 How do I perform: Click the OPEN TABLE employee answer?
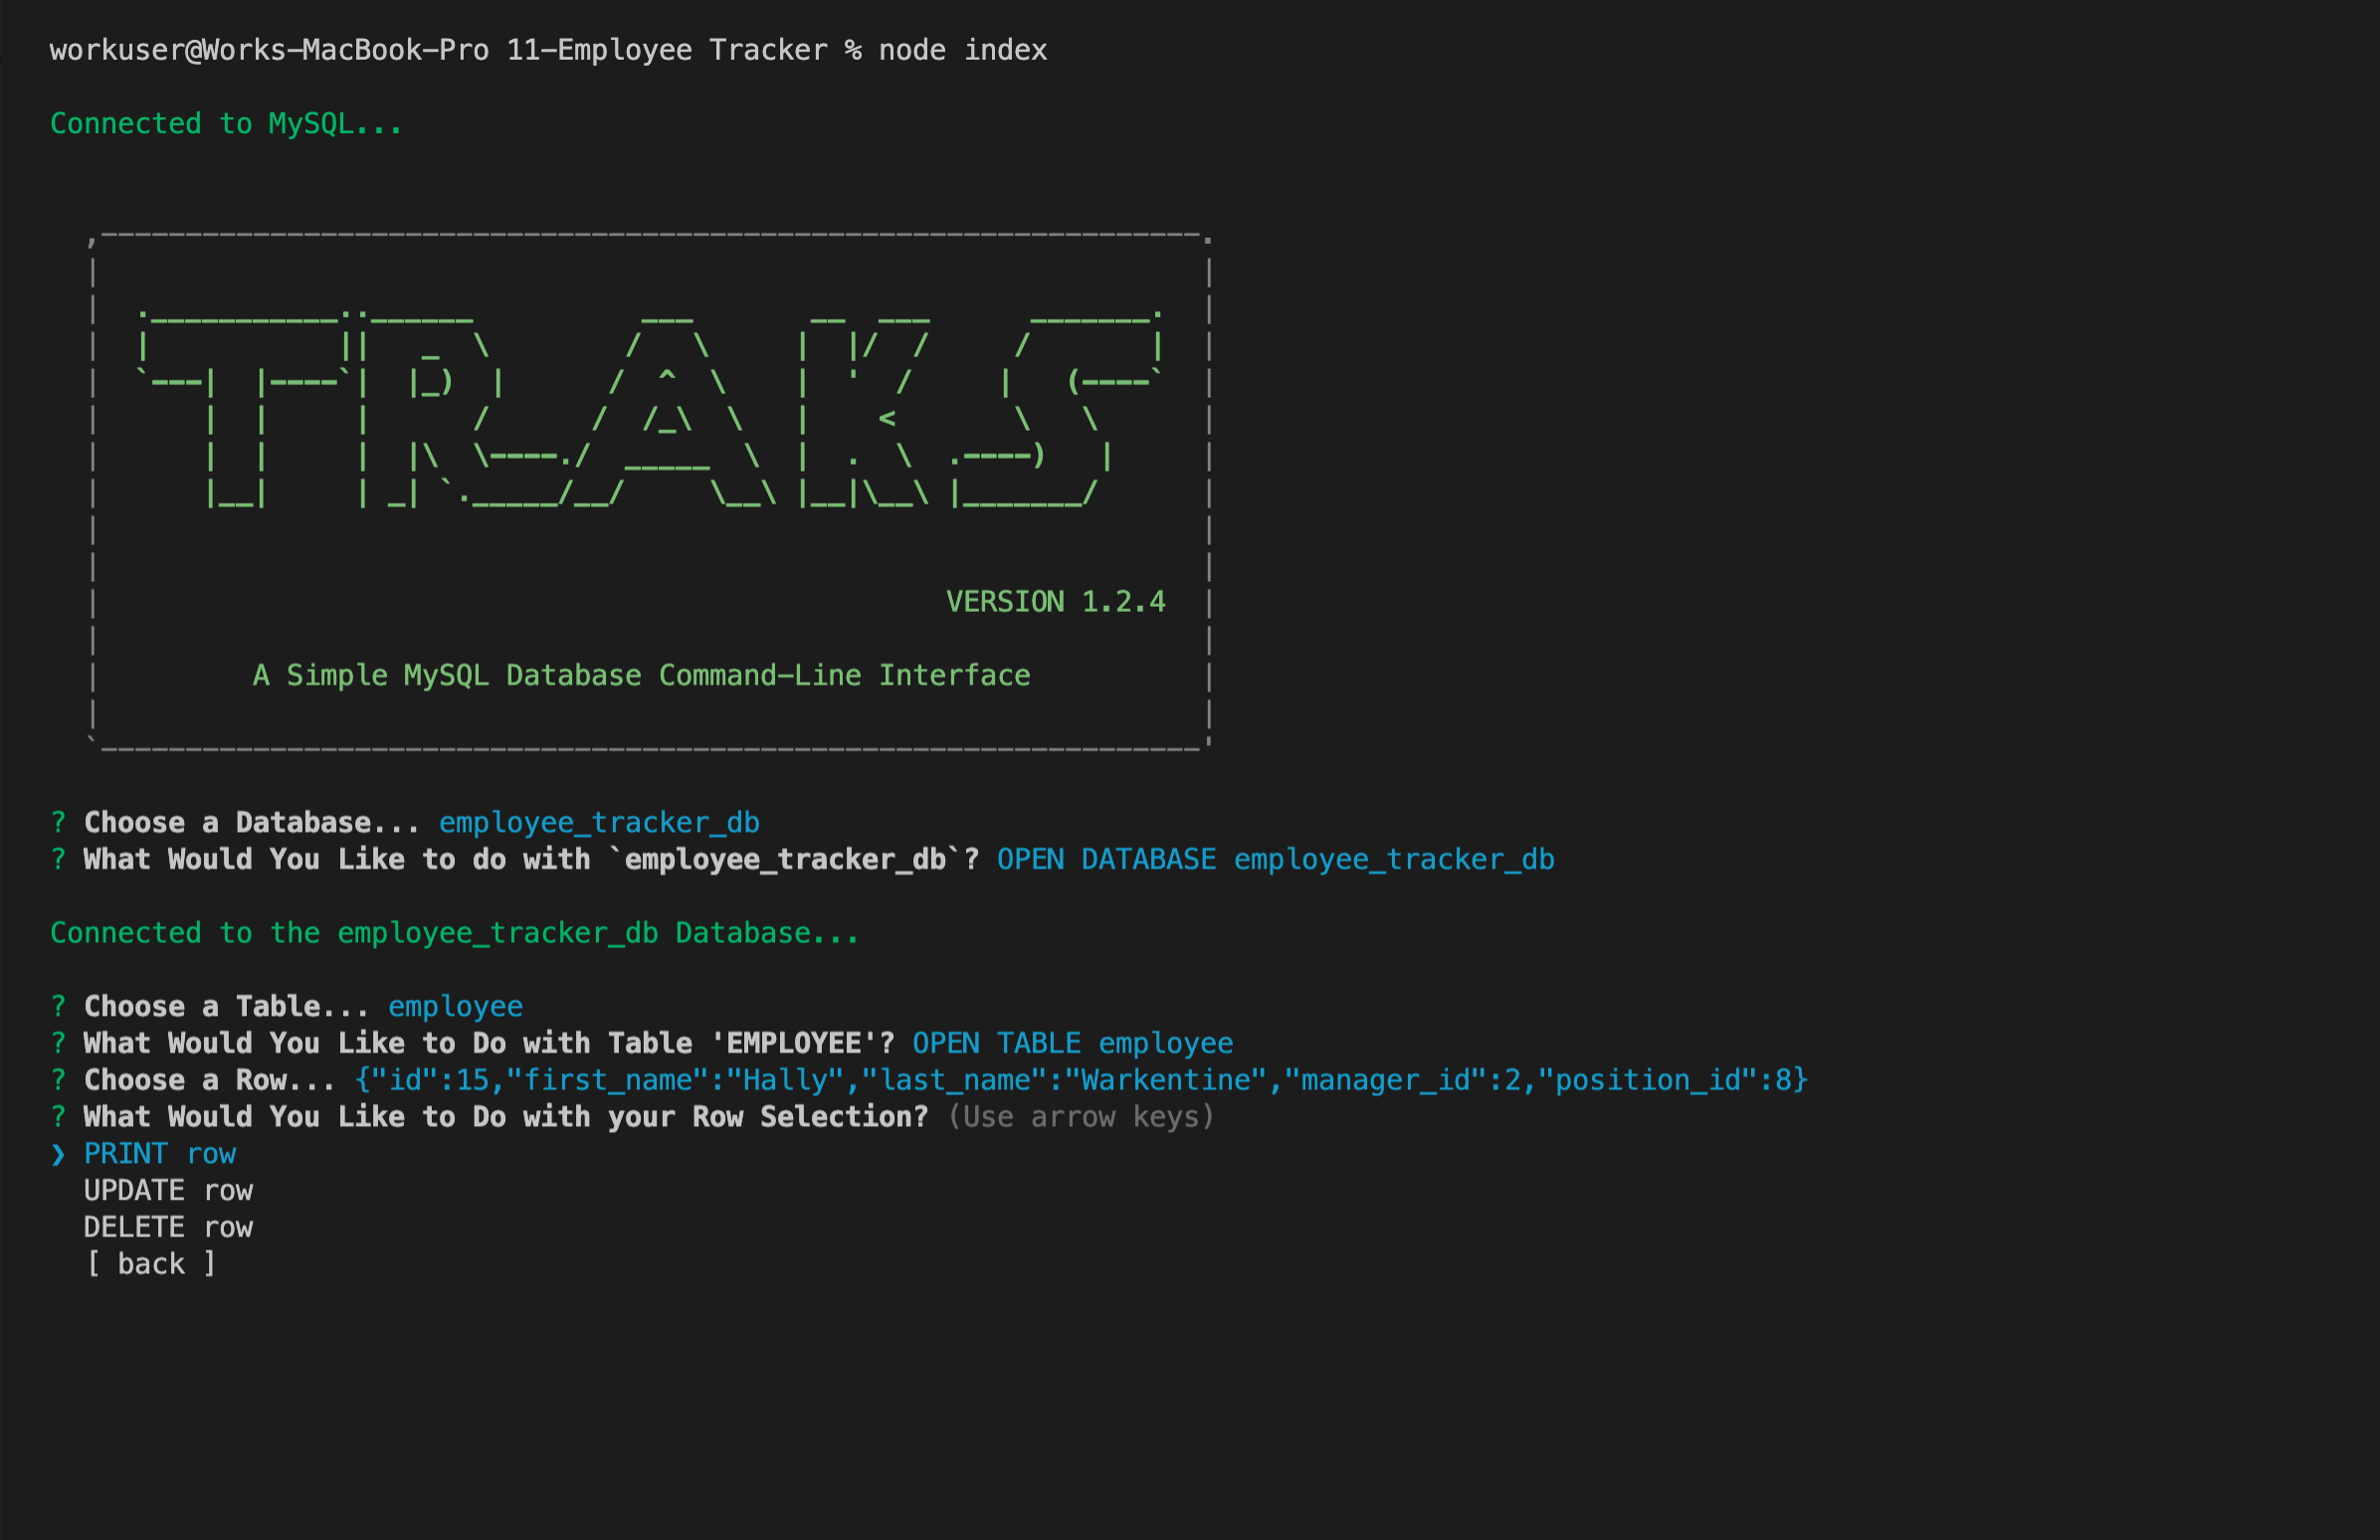[x=1072, y=1044]
